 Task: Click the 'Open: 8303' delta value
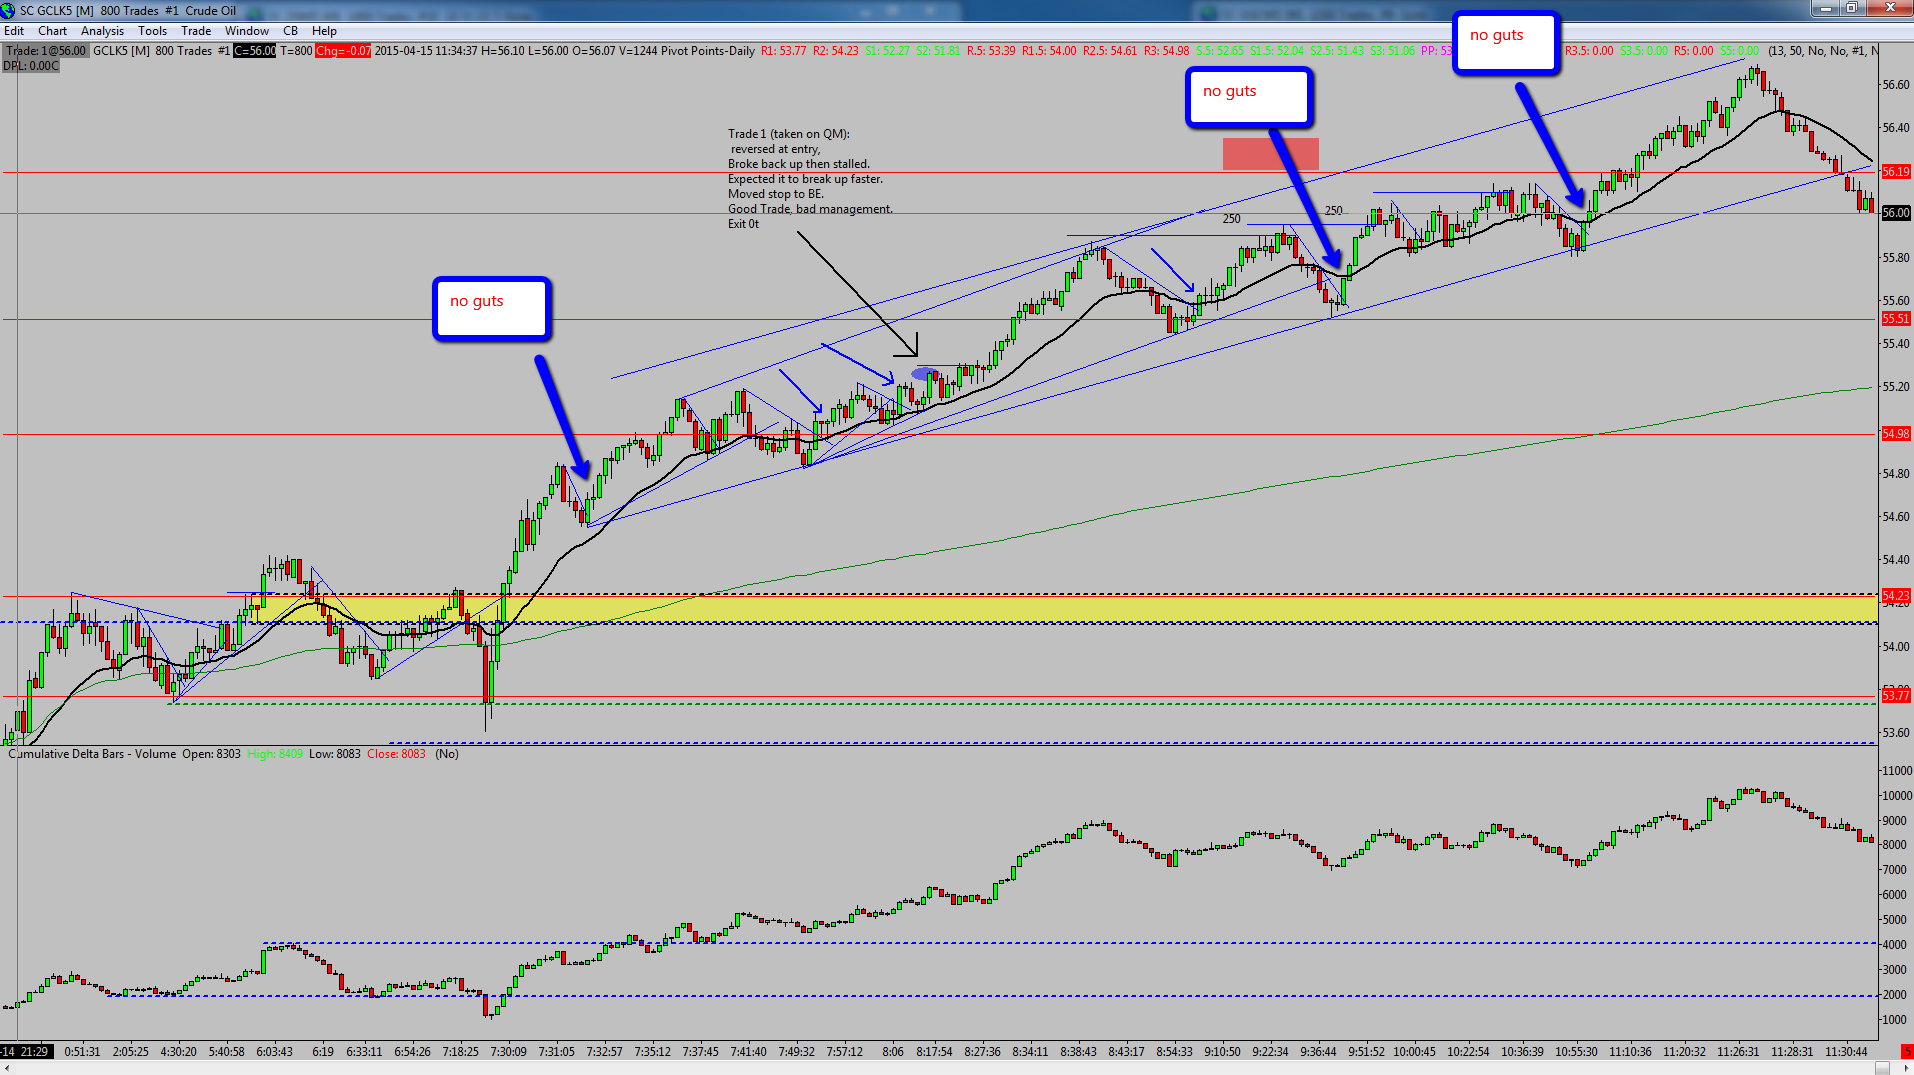[211, 754]
